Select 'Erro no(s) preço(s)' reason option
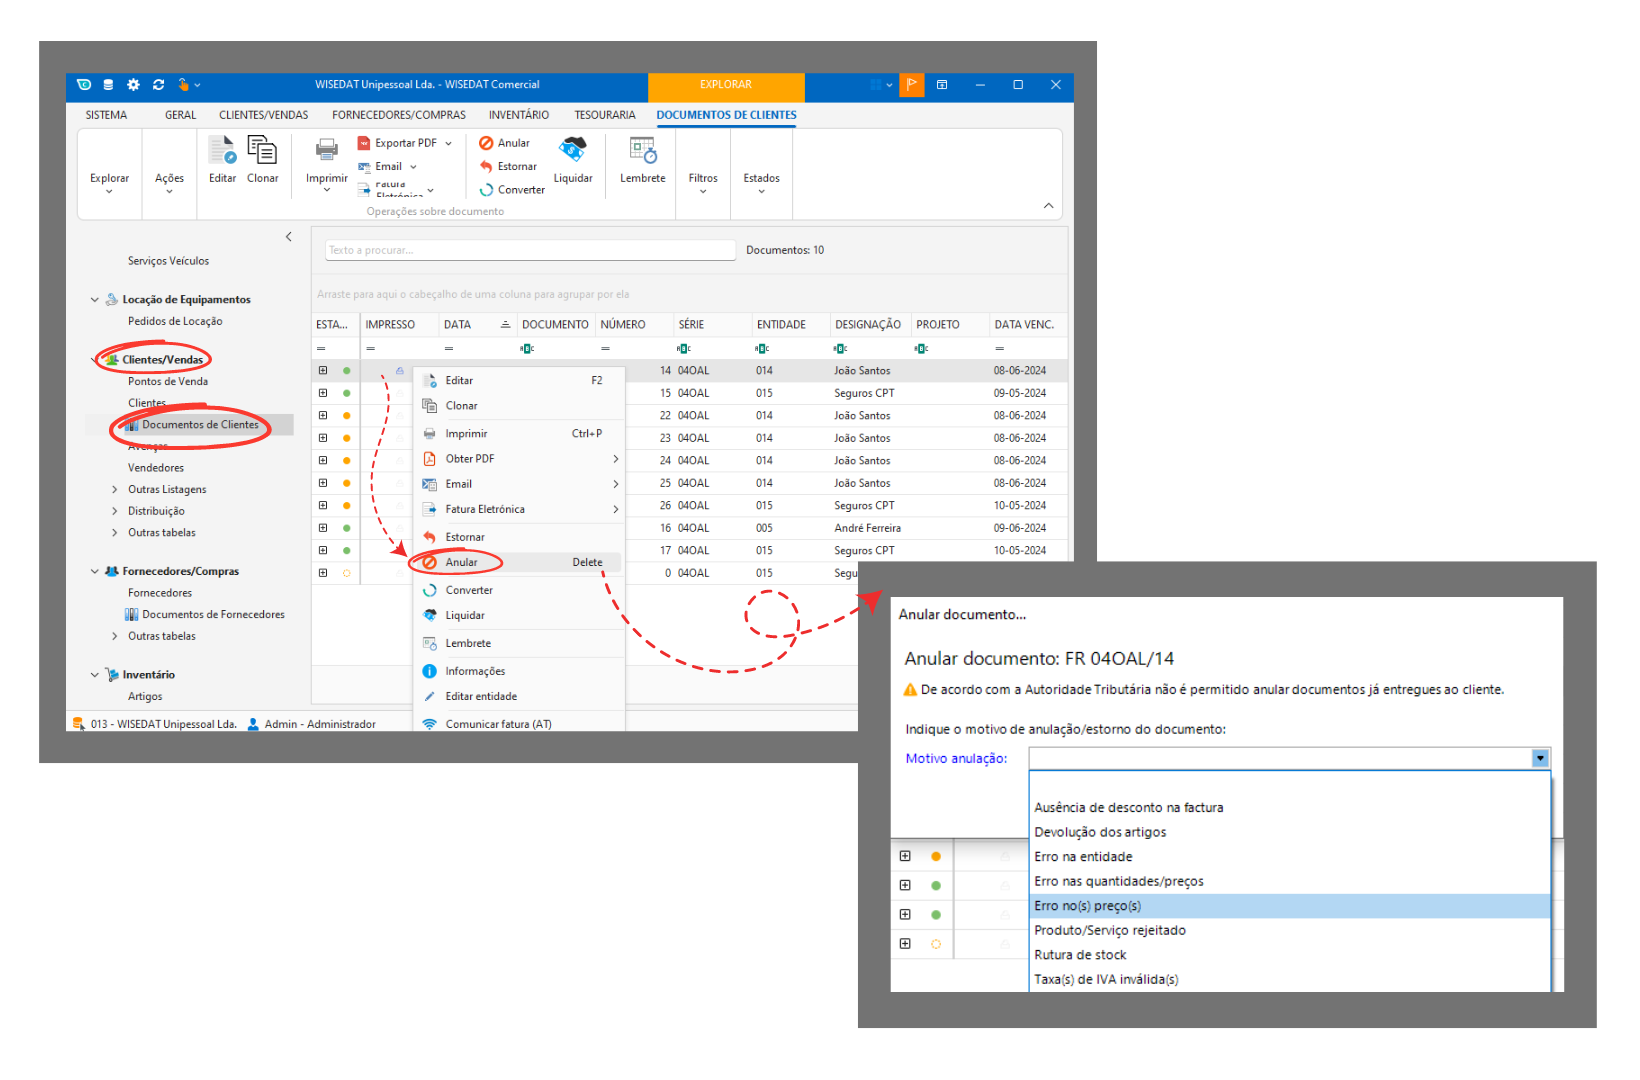Image resolution: width=1640 pixels, height=1080 pixels. [1088, 906]
